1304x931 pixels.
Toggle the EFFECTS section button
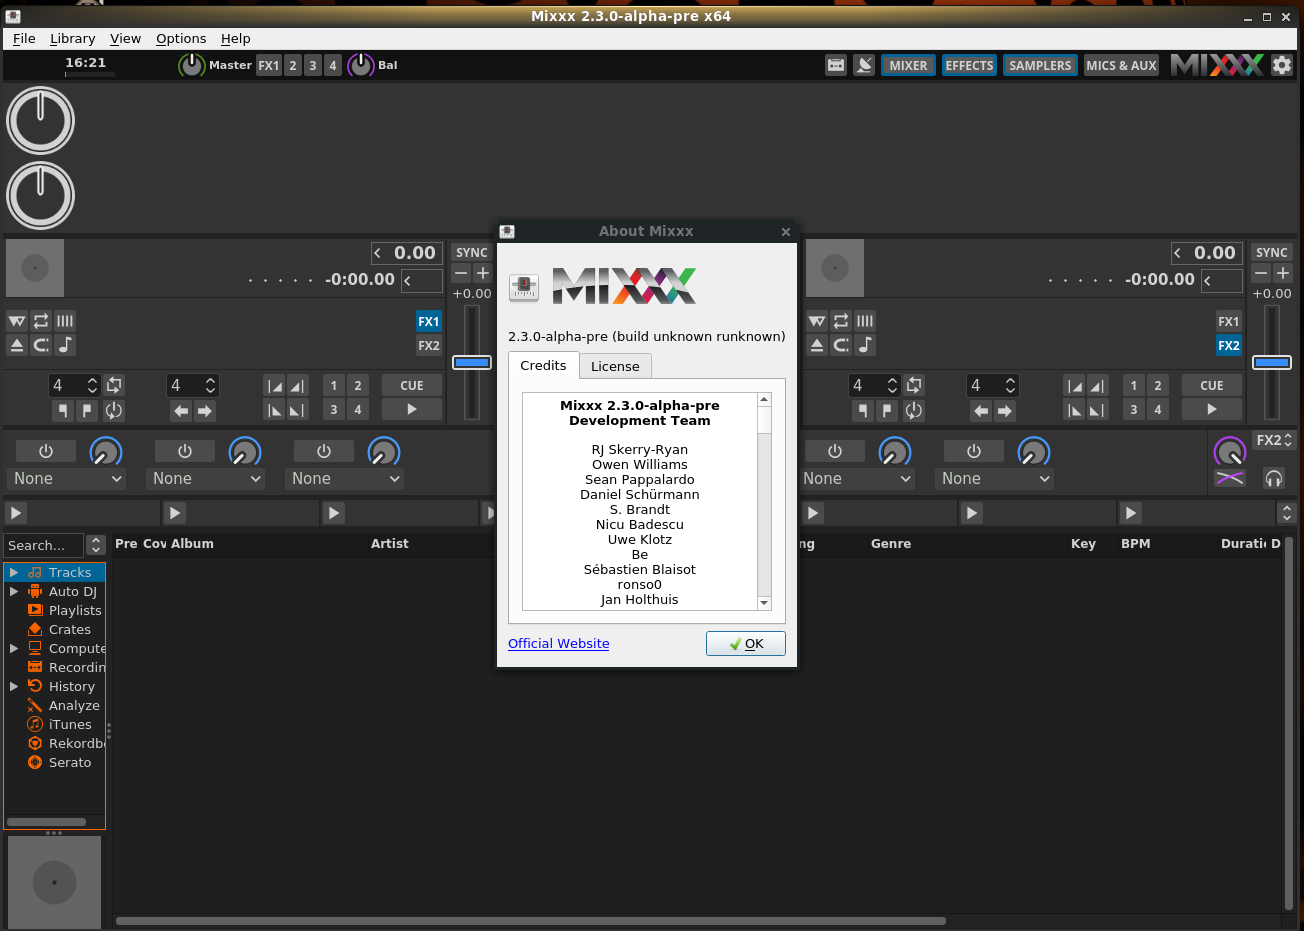(969, 66)
